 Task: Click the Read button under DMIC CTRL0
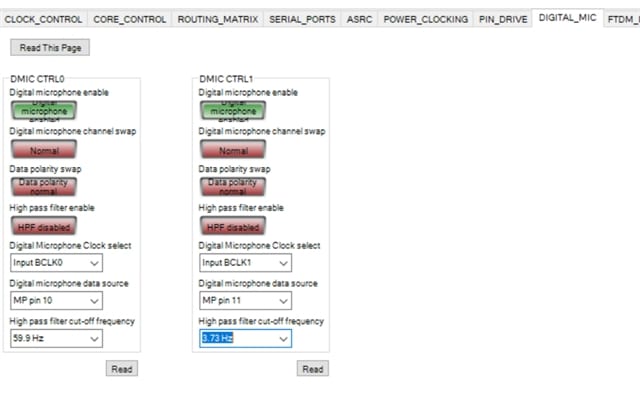pos(122,368)
